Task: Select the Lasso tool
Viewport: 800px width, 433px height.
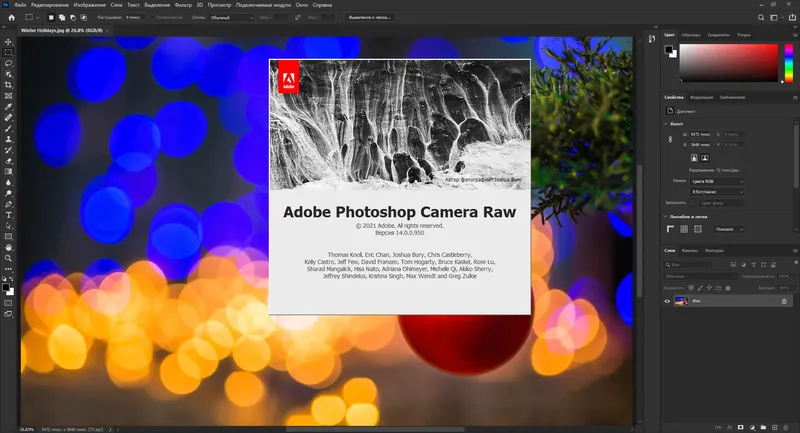Action: click(x=8, y=63)
